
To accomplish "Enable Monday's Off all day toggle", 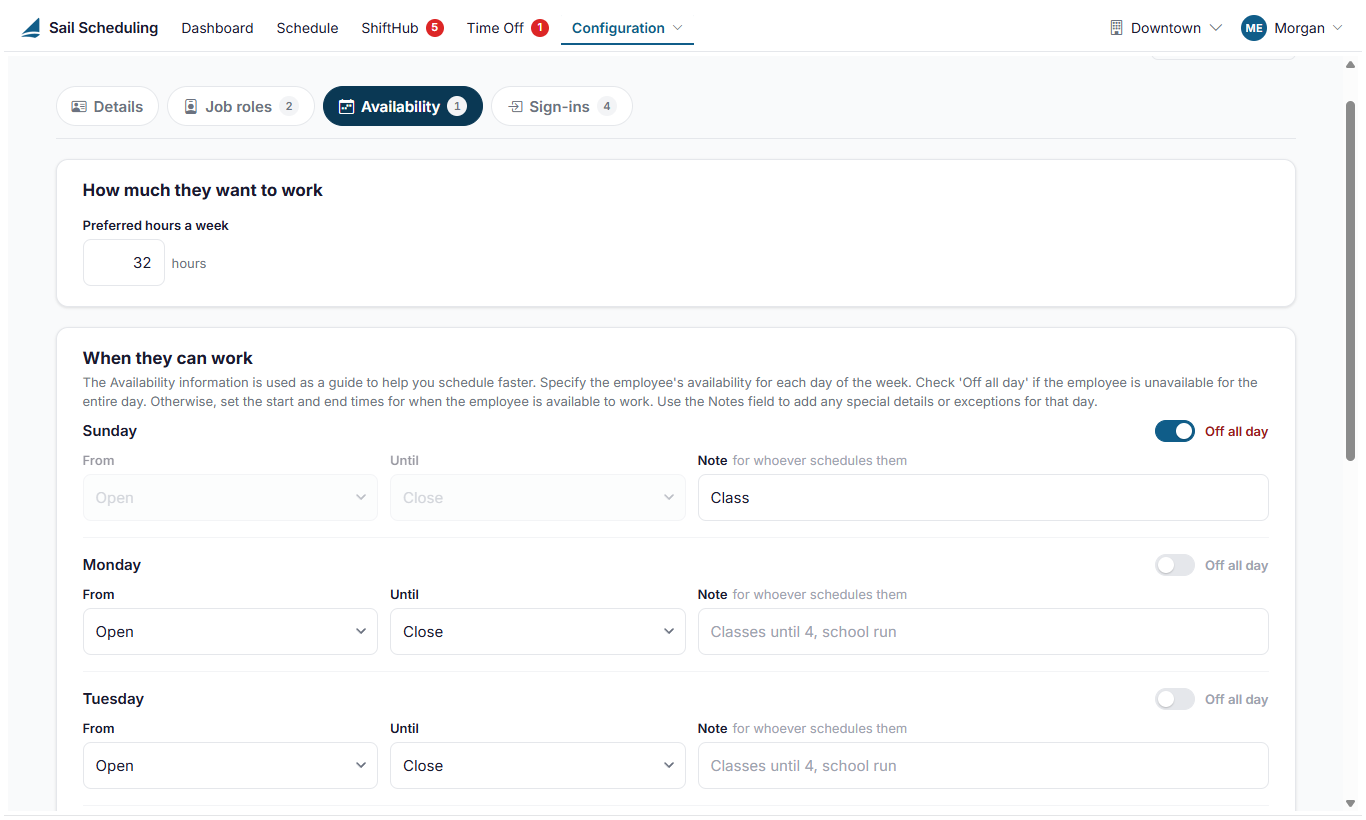I will pyautogui.click(x=1175, y=565).
